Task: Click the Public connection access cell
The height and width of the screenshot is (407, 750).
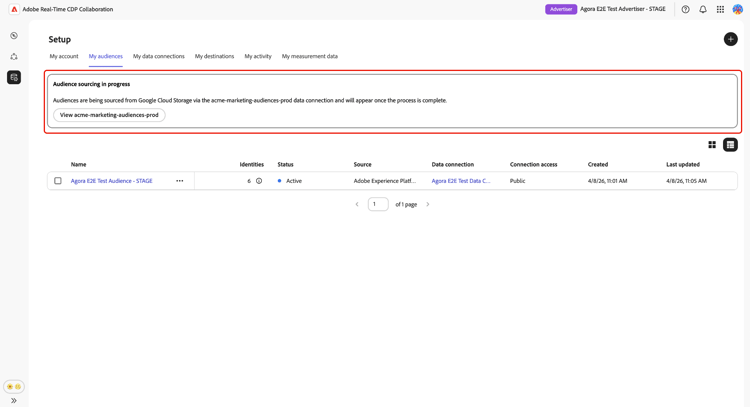Action: [518, 181]
